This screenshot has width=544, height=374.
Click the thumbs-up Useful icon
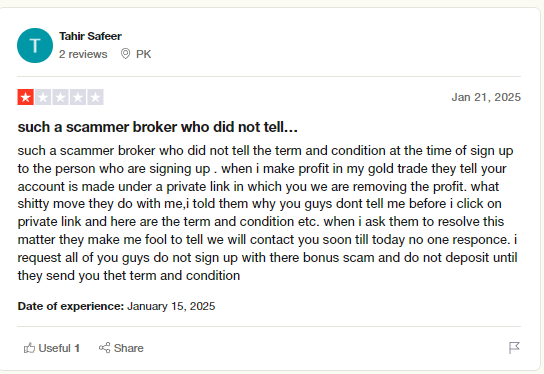click(x=29, y=348)
